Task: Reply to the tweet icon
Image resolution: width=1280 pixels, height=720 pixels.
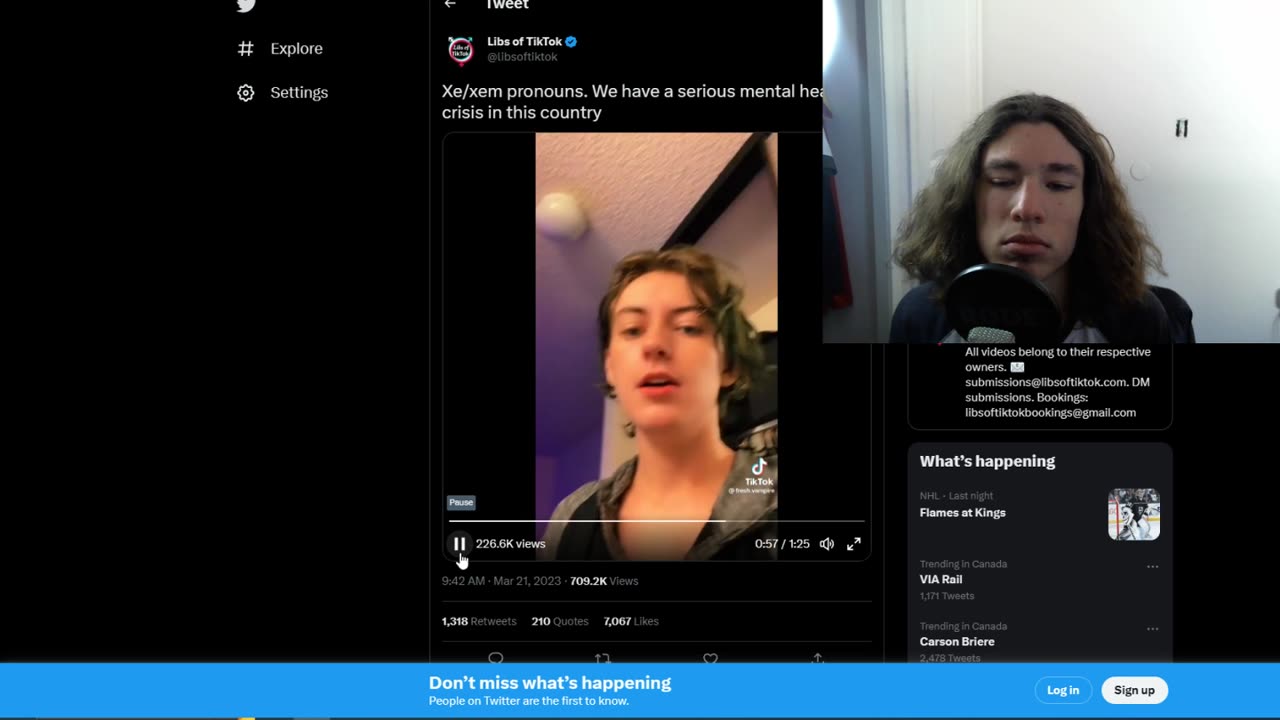Action: point(495,659)
